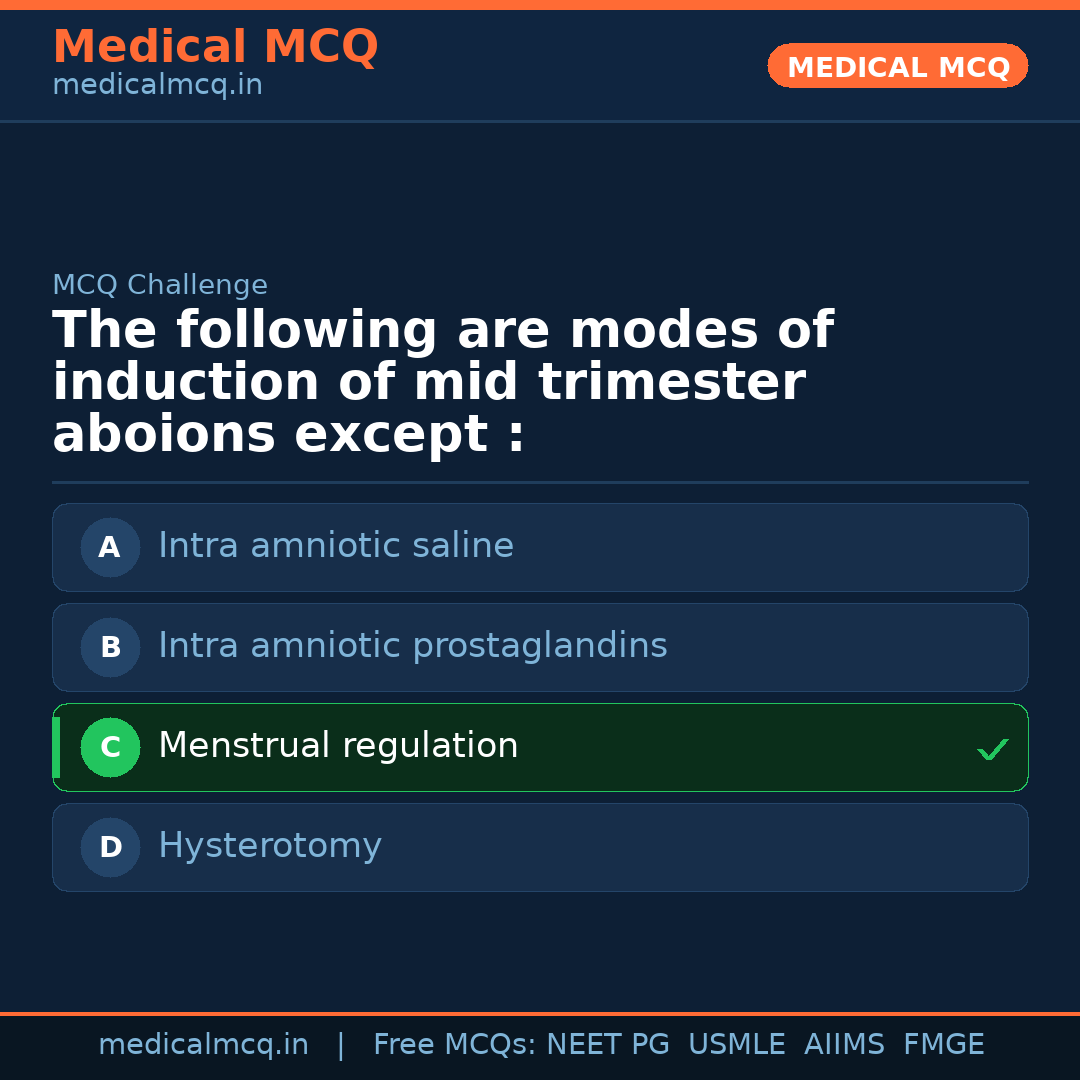Click the green C option badge
The image size is (1080, 1080).
click(x=110, y=747)
